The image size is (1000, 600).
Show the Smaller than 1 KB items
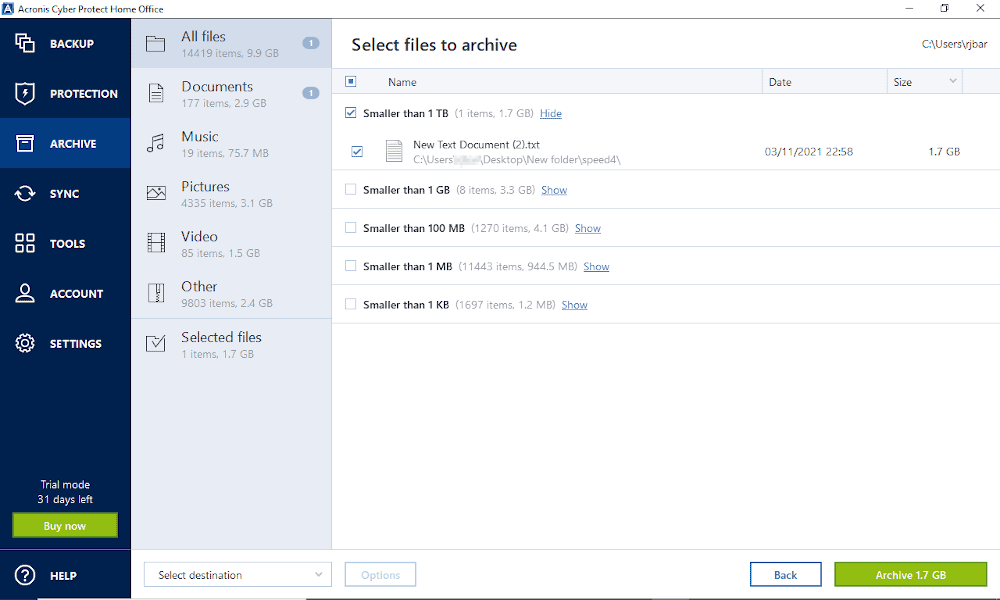(575, 305)
